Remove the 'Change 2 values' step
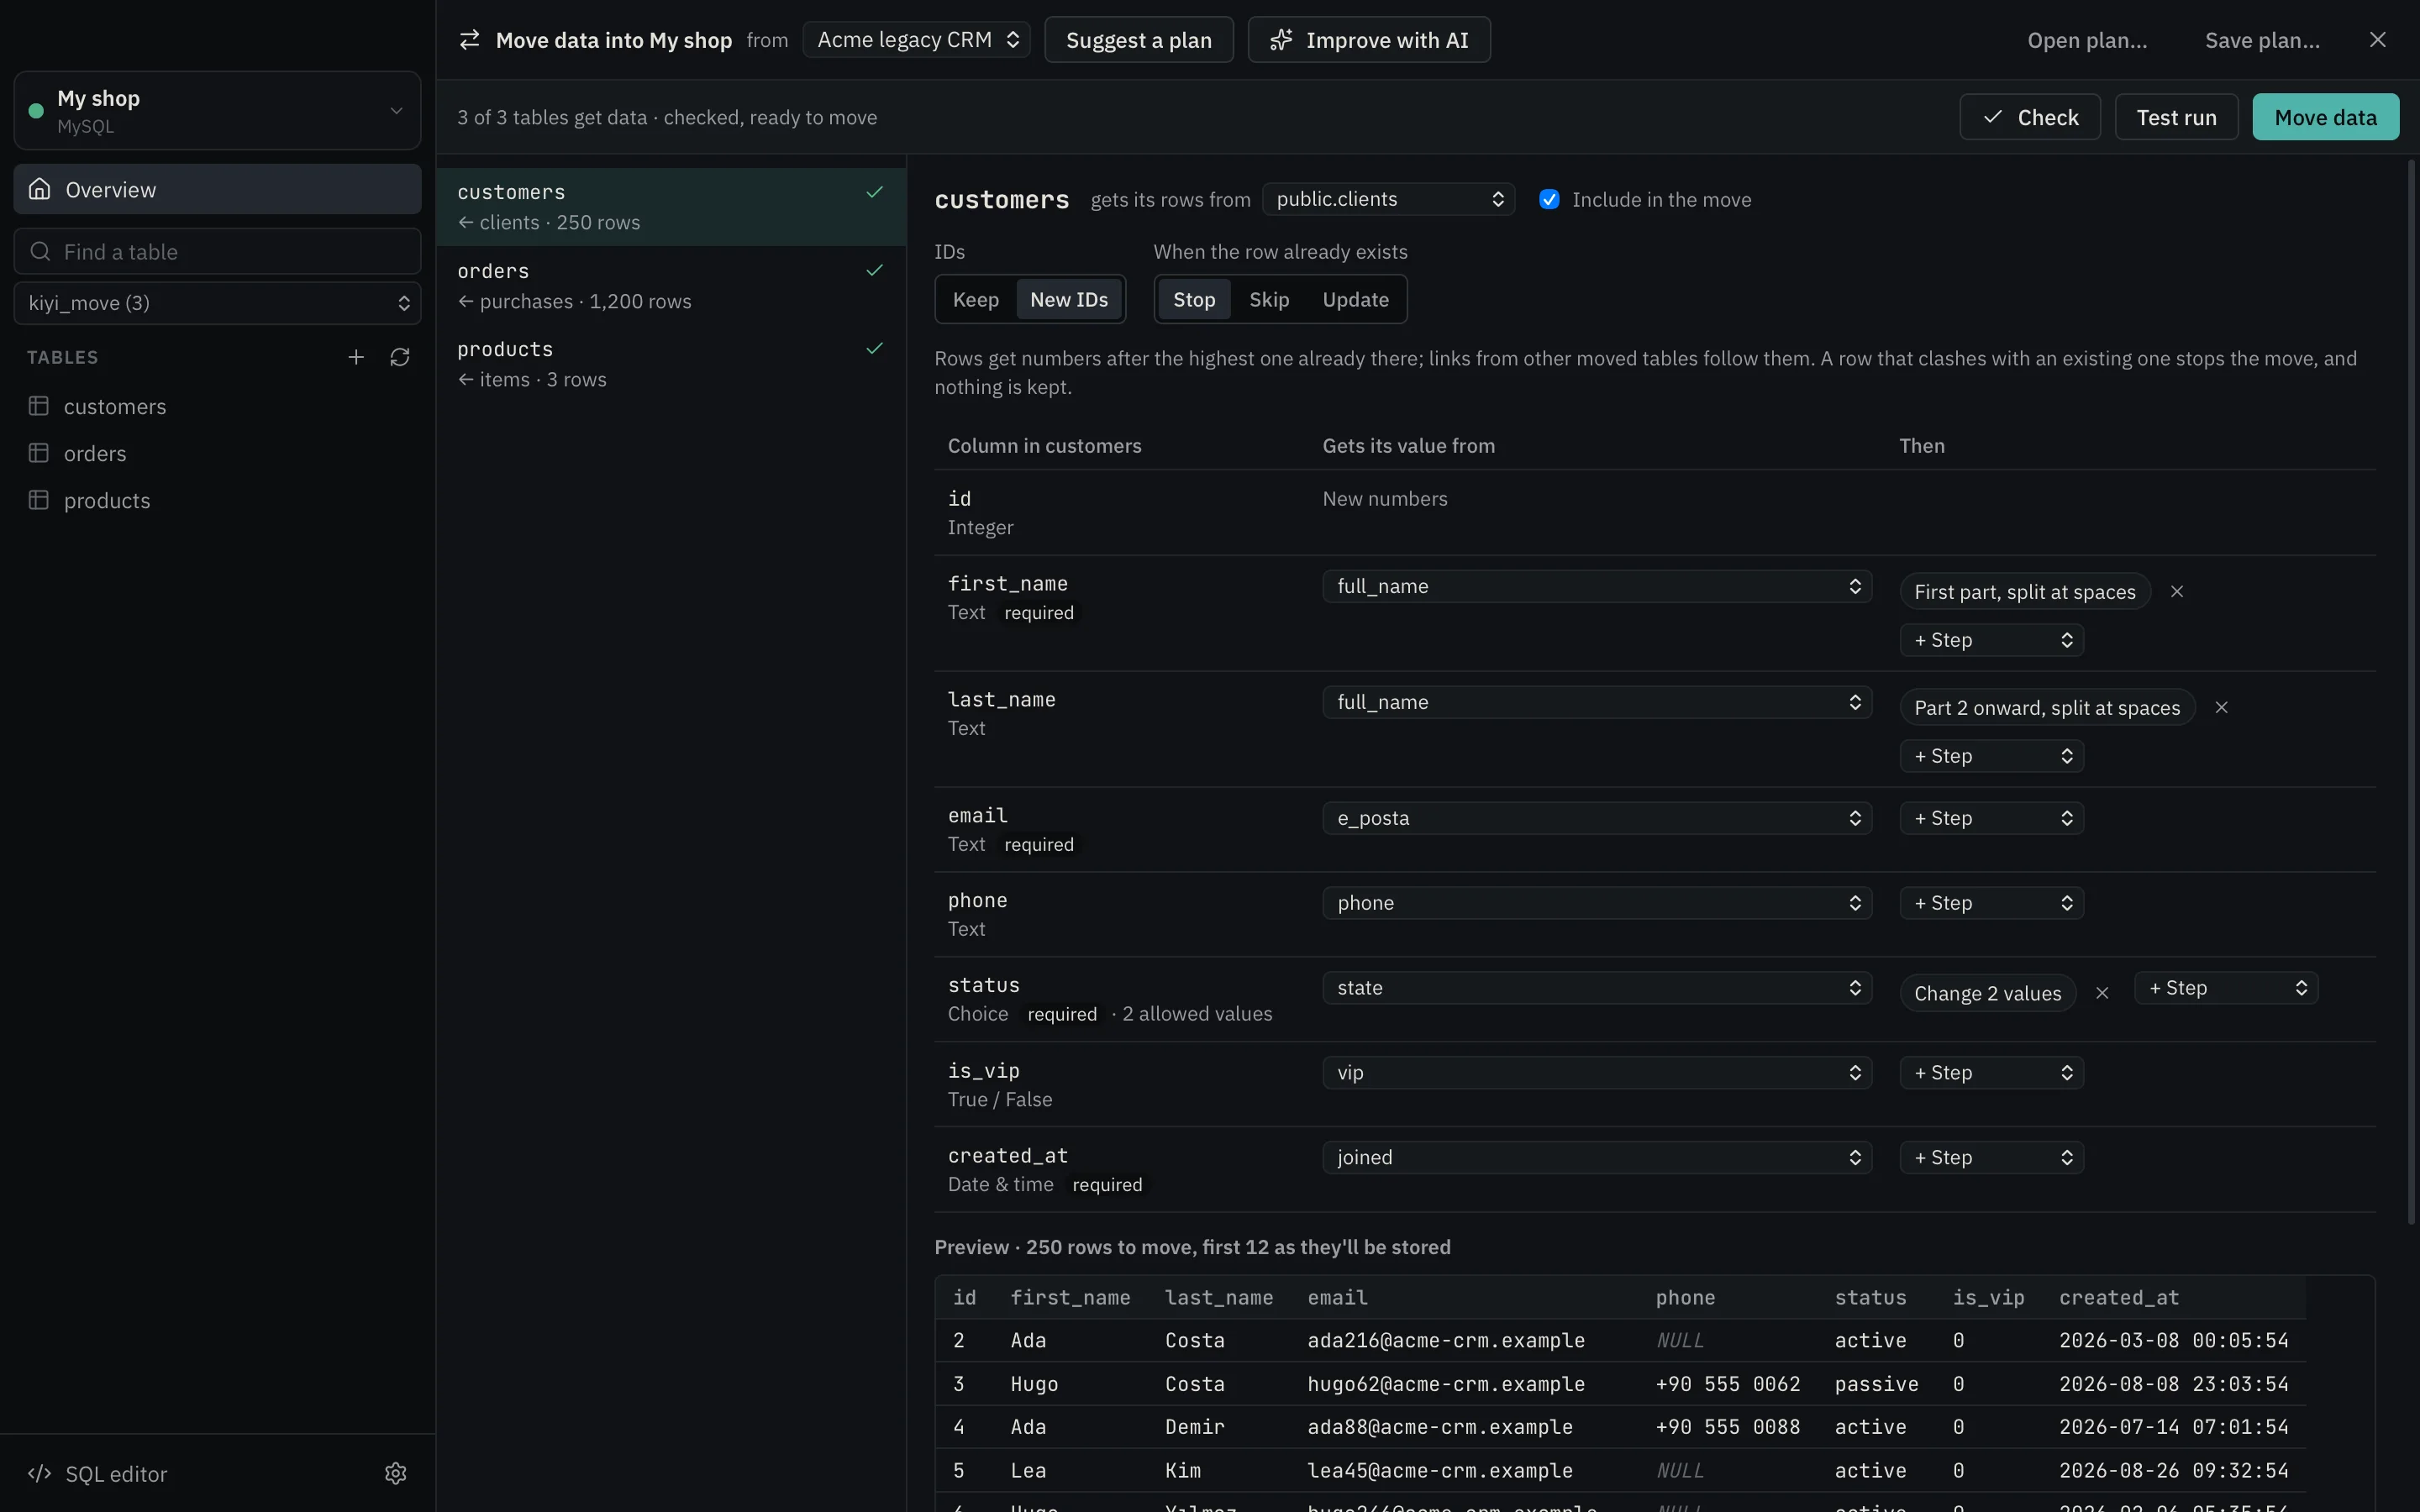Image resolution: width=2420 pixels, height=1512 pixels. pos(2102,993)
